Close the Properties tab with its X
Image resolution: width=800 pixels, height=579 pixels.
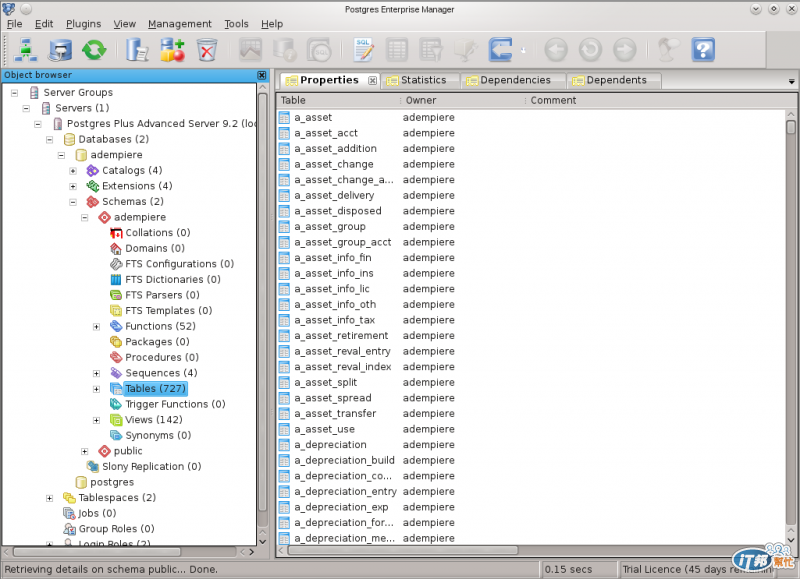coord(372,80)
